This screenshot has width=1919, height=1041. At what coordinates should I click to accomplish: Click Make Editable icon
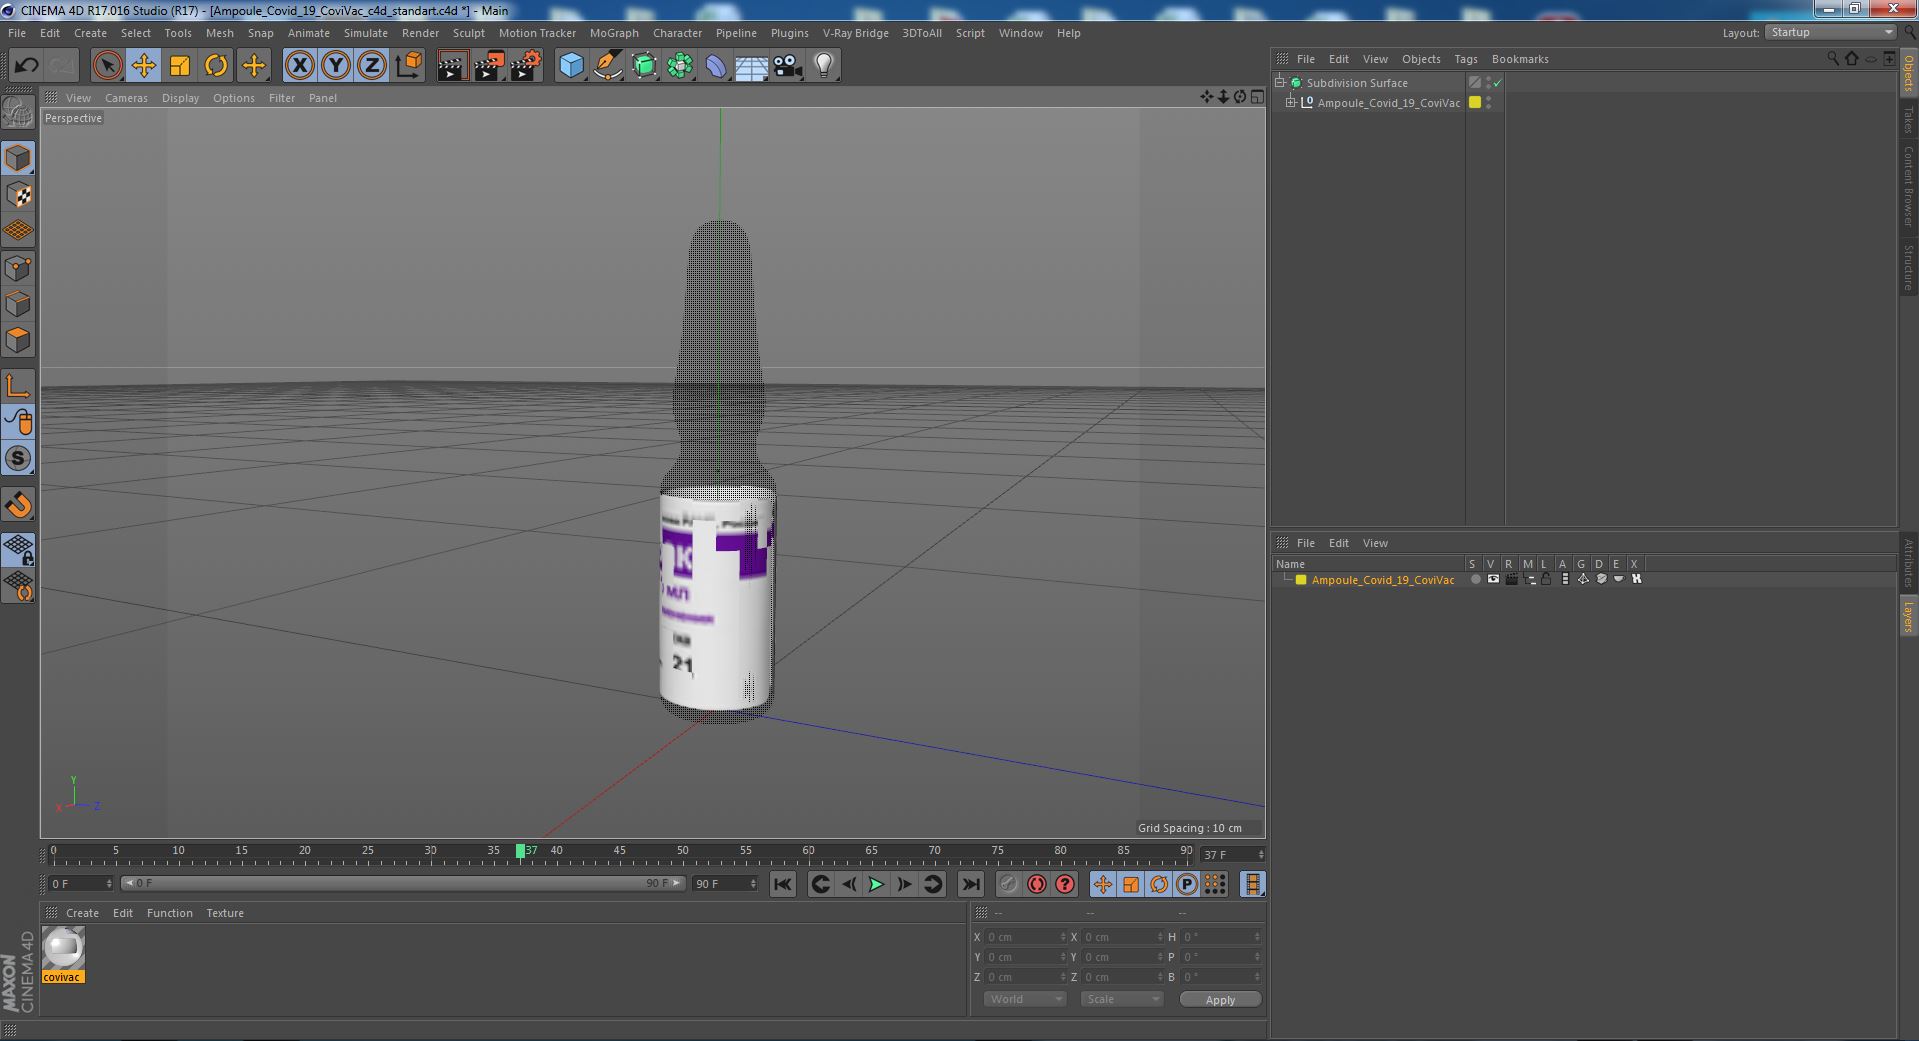coord(18,113)
